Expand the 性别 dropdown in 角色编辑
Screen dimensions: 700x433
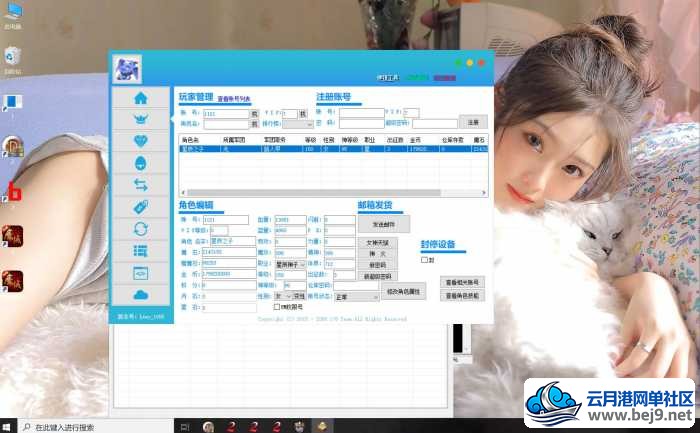click(x=283, y=296)
